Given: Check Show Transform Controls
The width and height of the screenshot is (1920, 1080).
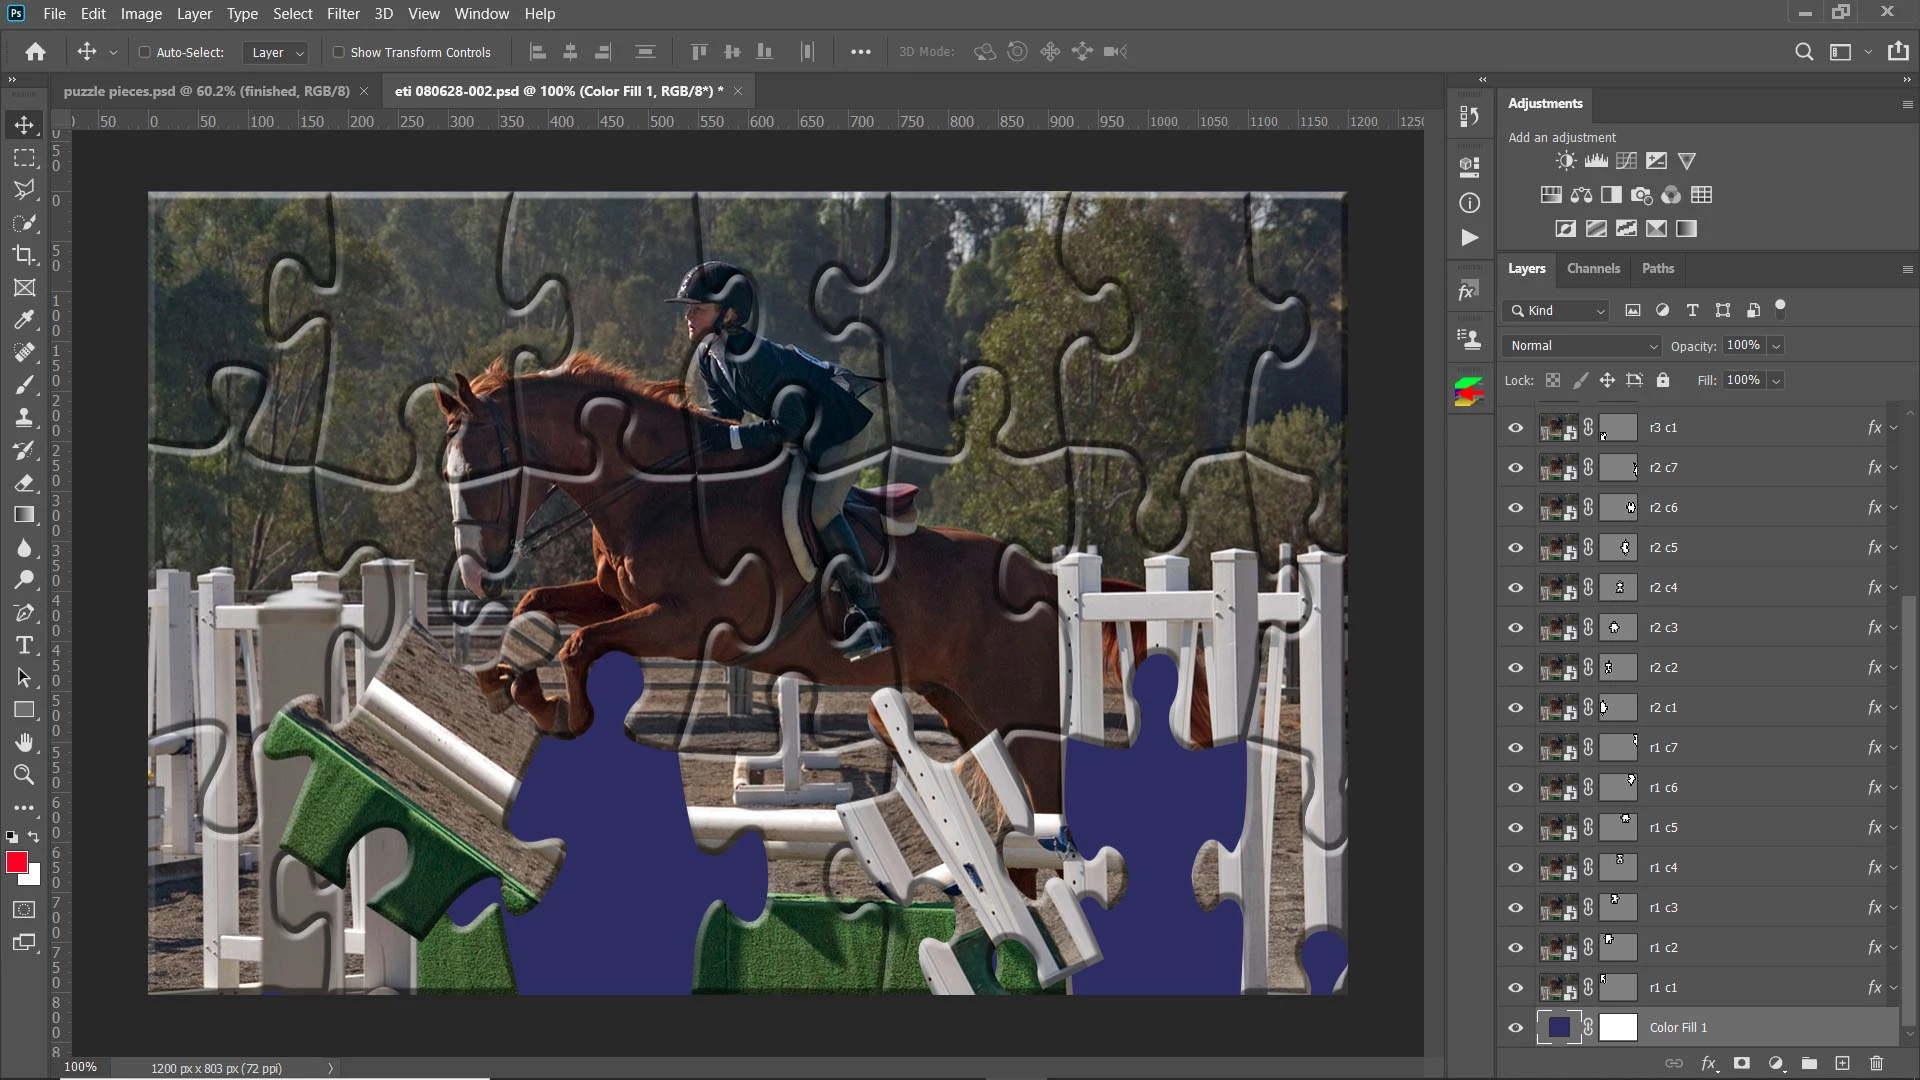Looking at the screenshot, I should pos(338,52).
